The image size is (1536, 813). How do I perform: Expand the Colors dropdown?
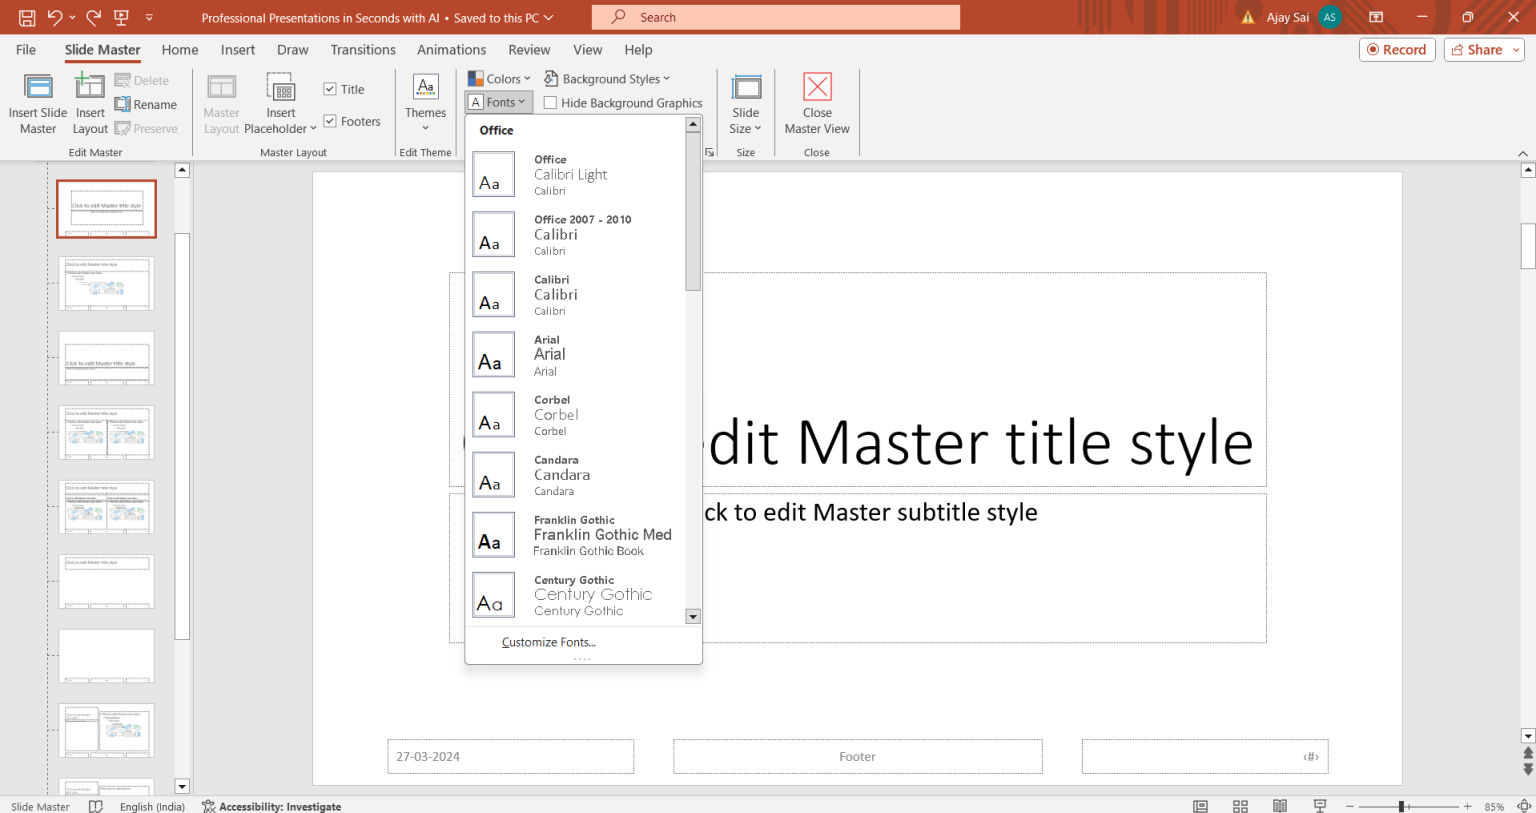click(x=499, y=79)
